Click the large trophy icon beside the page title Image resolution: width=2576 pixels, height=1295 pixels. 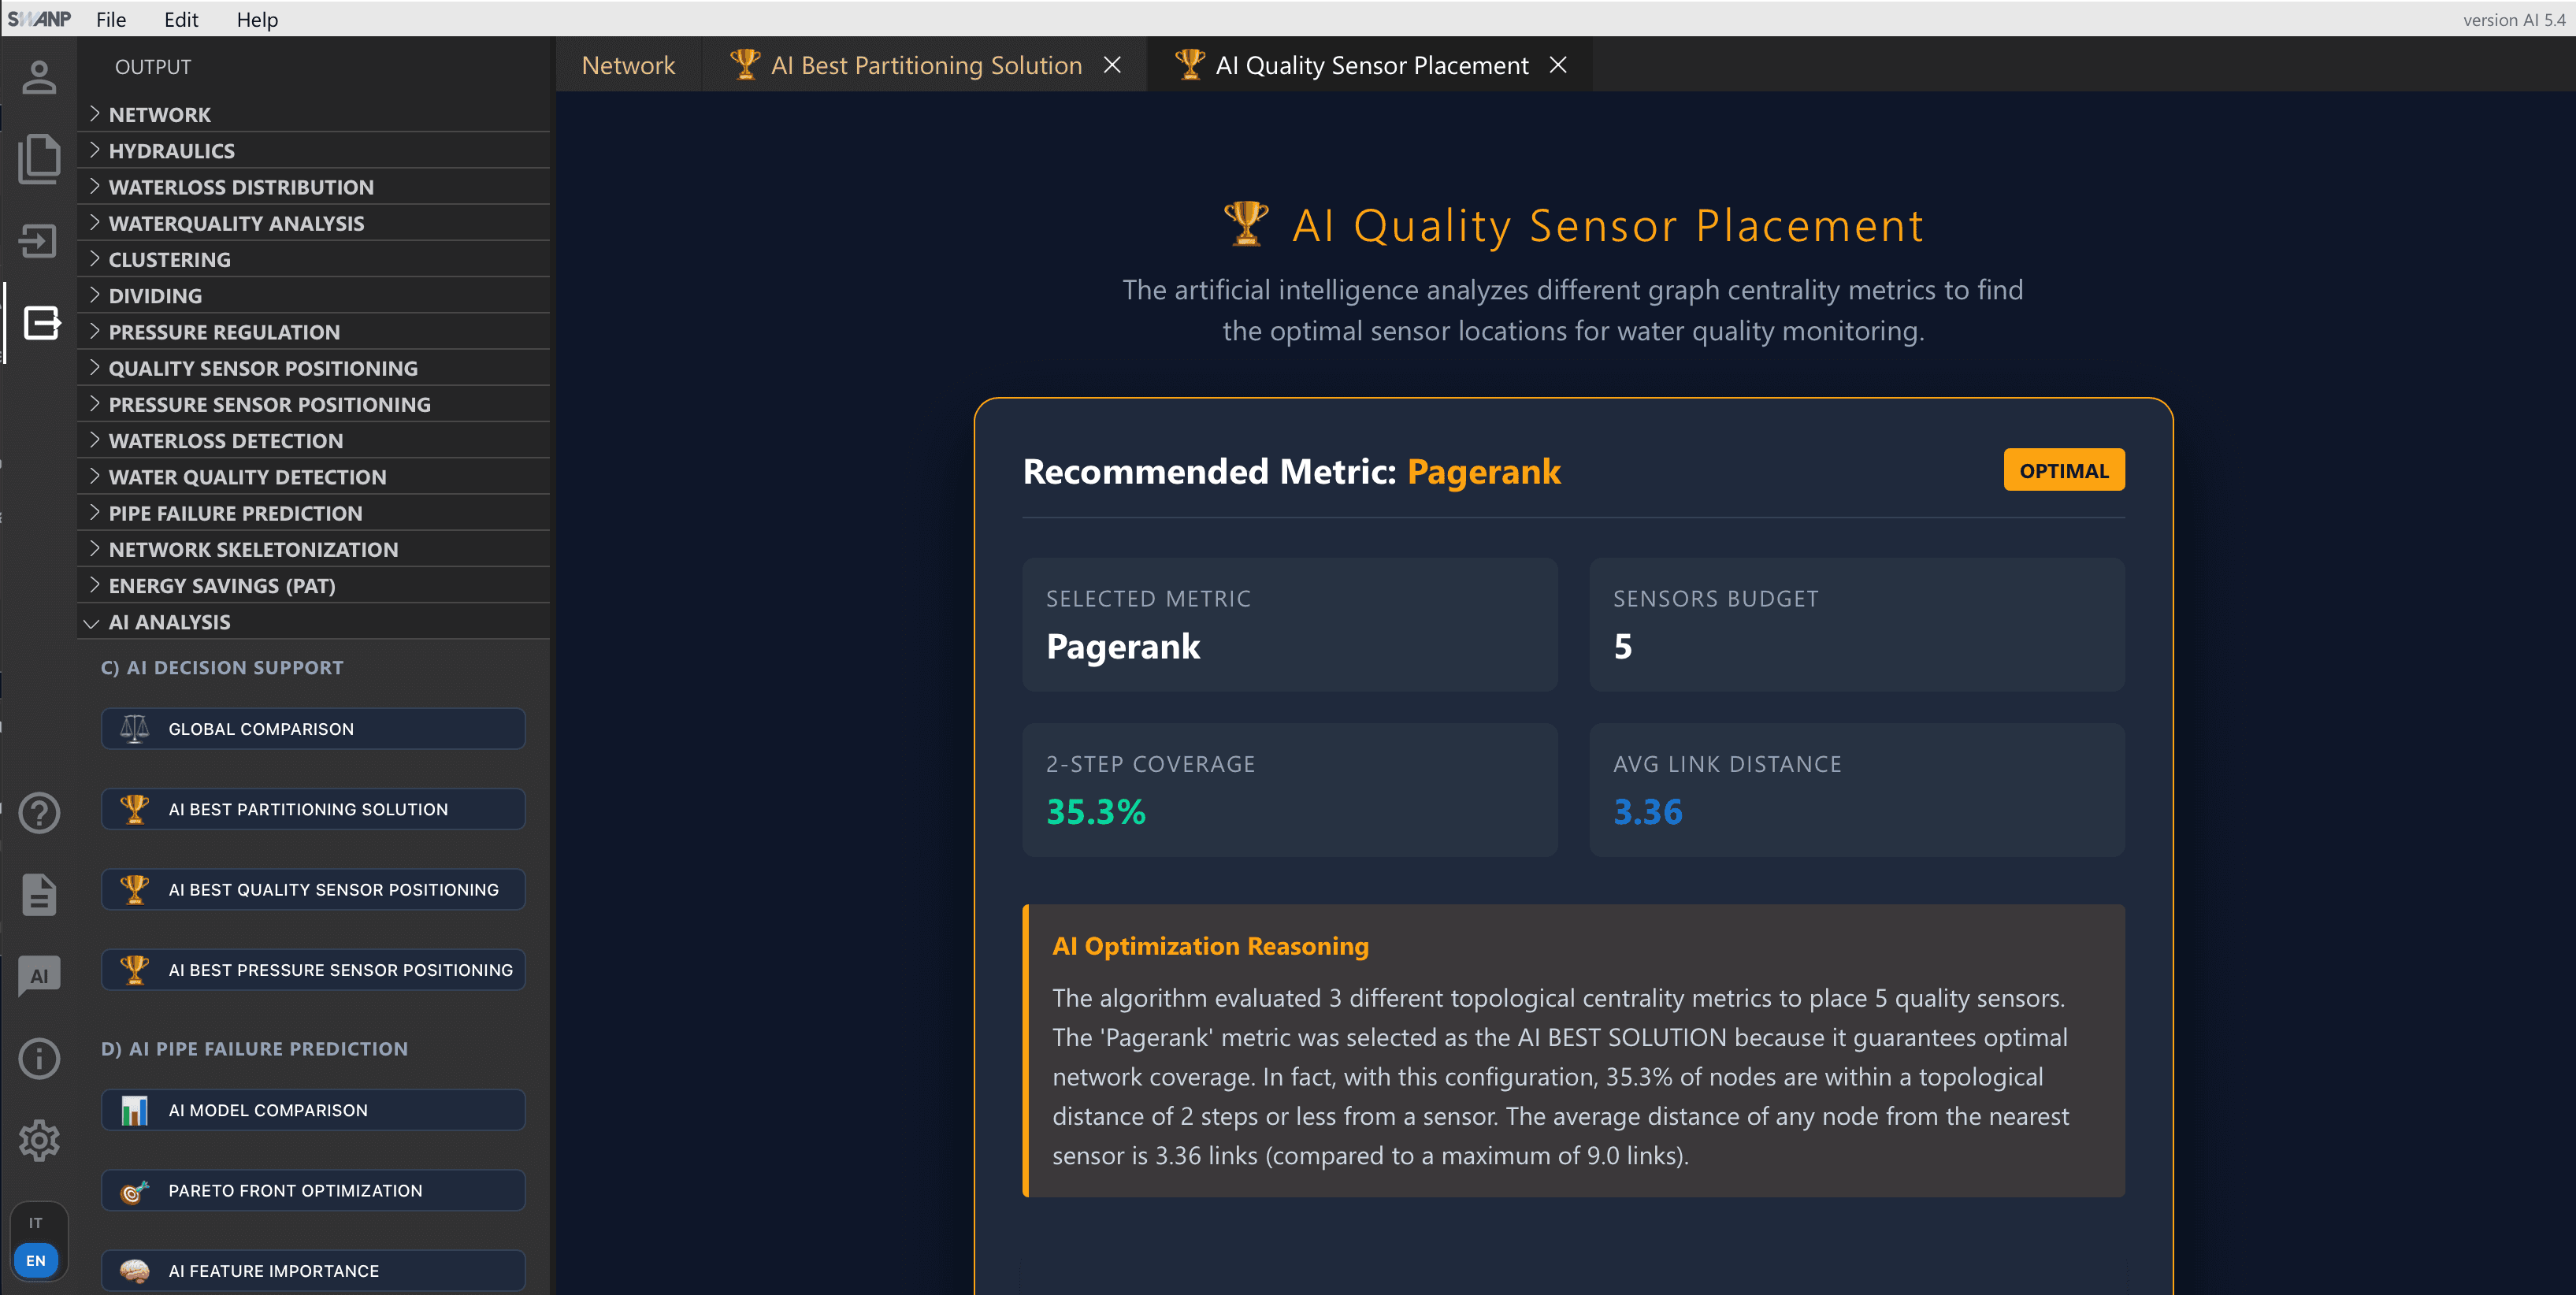(1246, 224)
